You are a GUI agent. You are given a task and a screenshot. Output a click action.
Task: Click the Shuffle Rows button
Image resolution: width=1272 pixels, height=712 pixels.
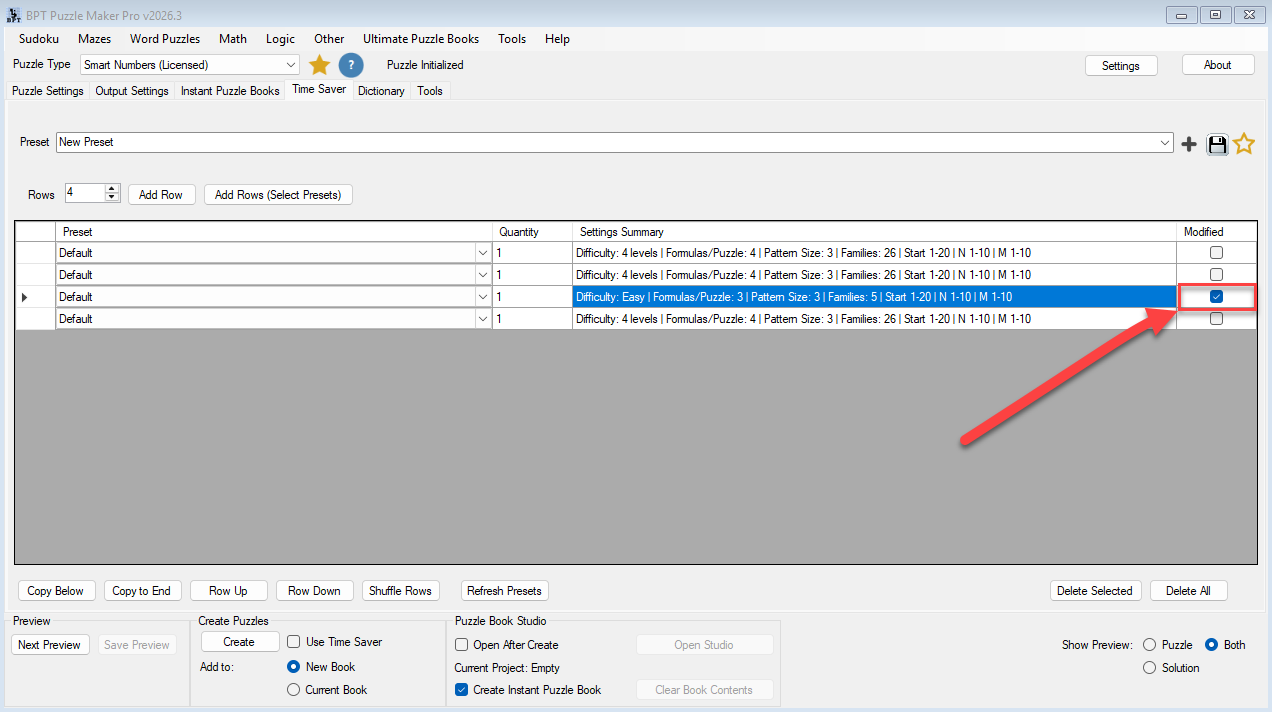[400, 591]
